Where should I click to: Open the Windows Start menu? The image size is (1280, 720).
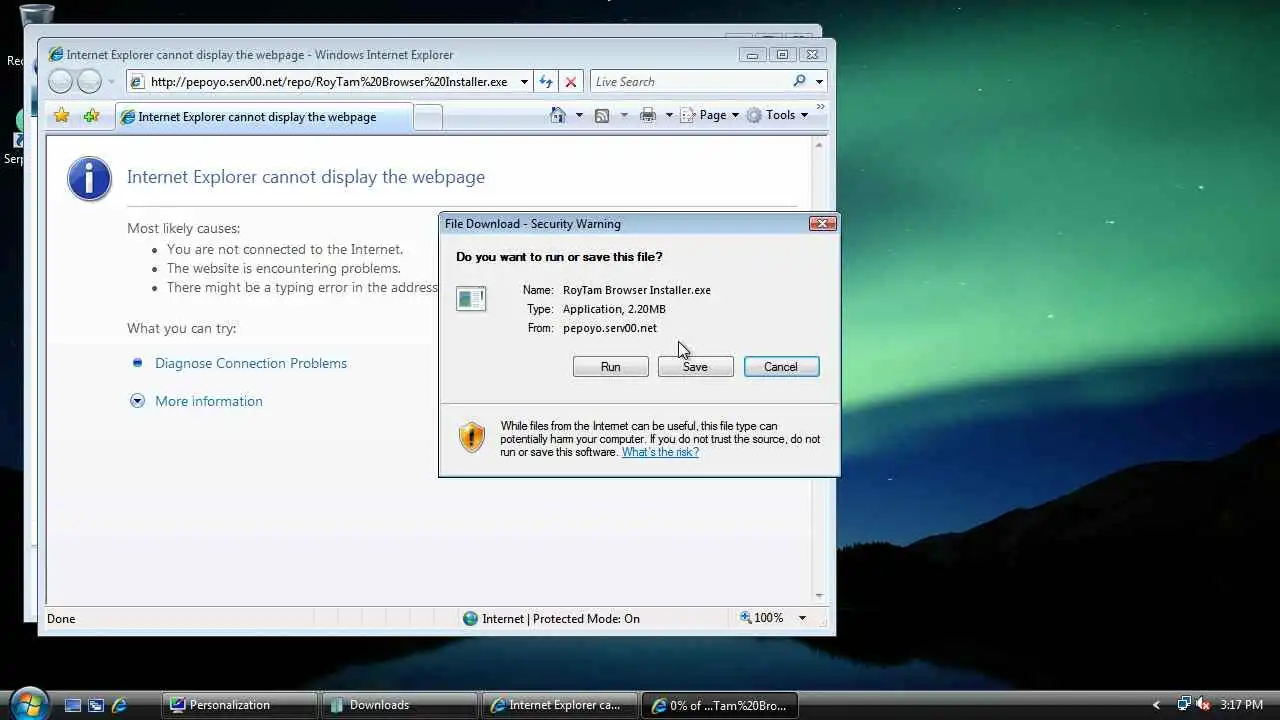pos(28,702)
